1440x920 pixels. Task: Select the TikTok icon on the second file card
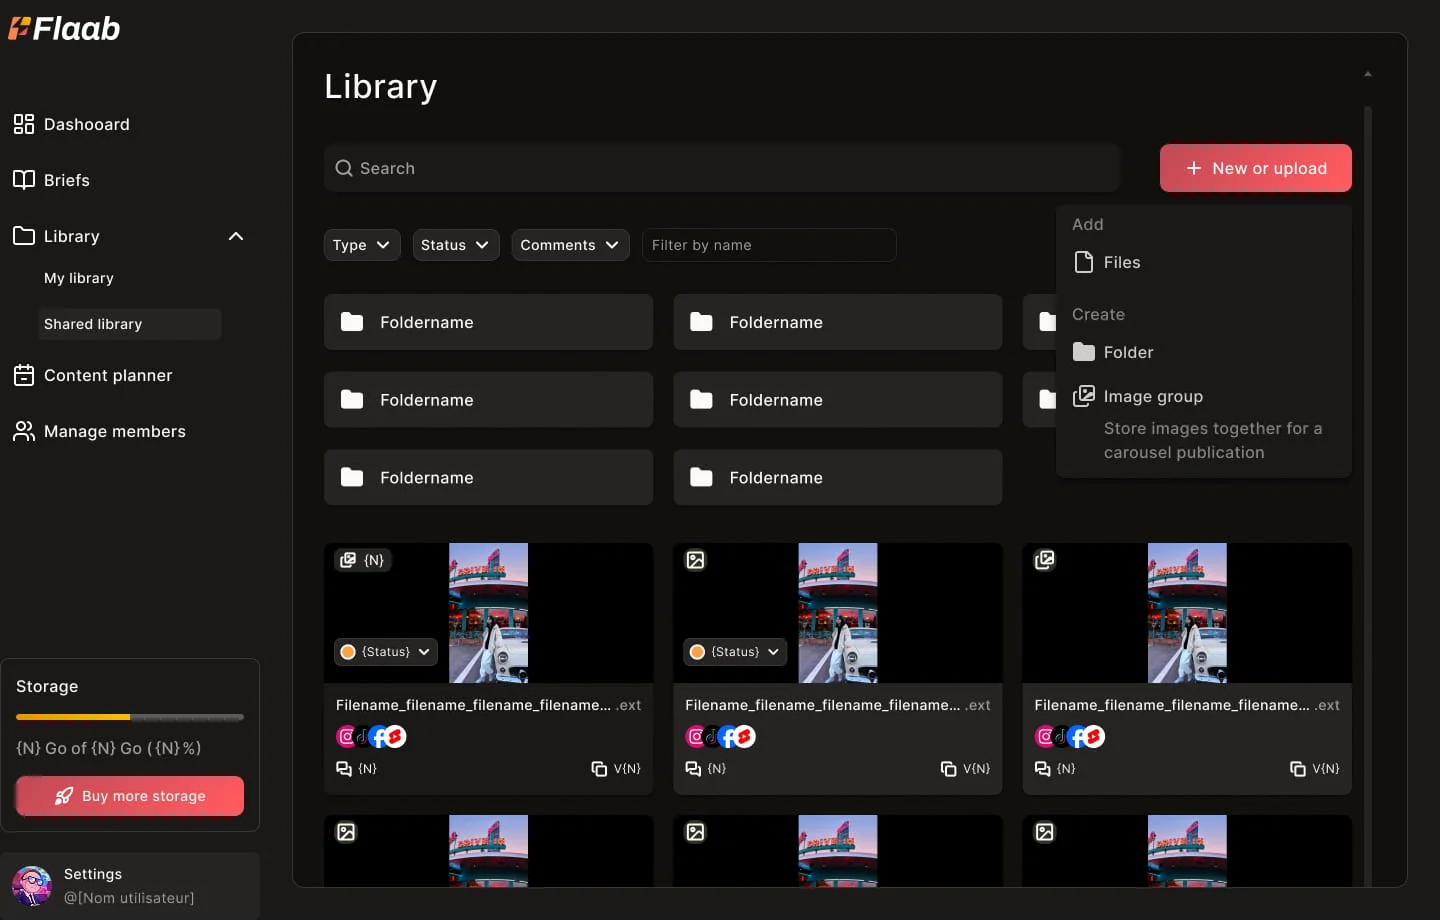pos(711,736)
